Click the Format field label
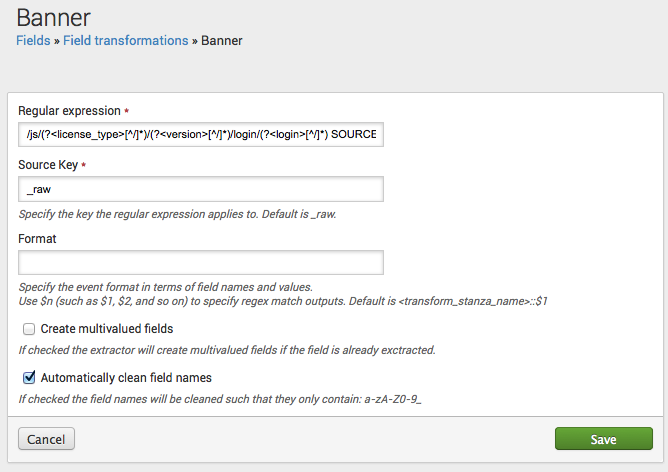 [x=37, y=239]
